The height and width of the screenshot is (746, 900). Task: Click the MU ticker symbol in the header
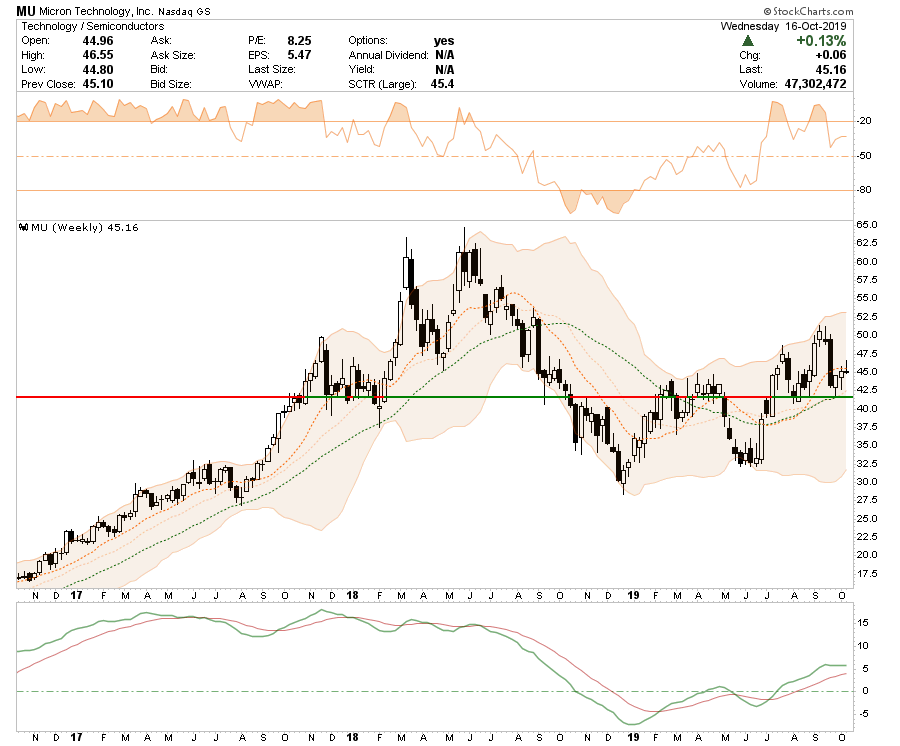coord(25,11)
